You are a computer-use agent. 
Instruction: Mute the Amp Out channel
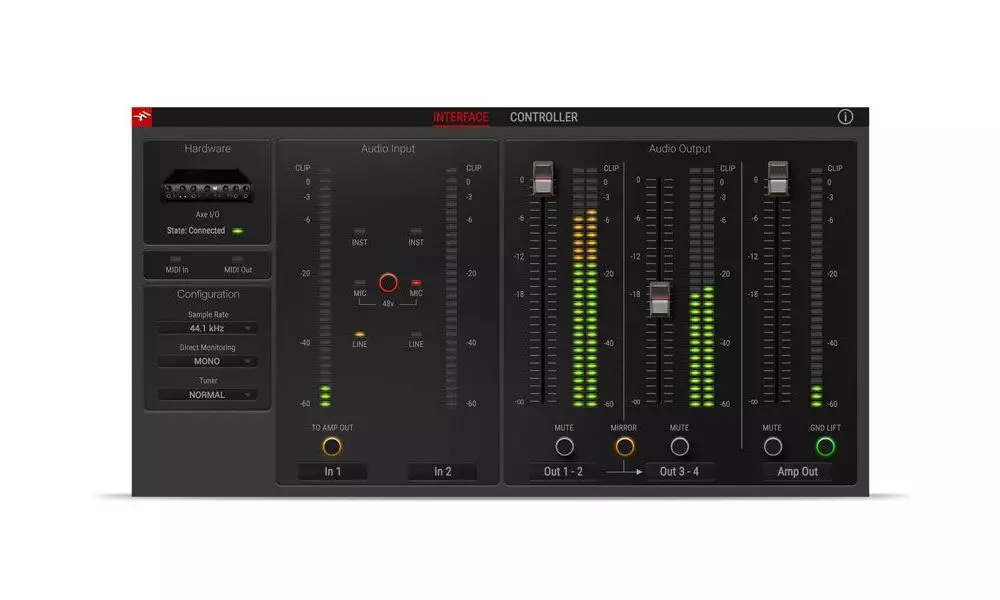pos(772,446)
